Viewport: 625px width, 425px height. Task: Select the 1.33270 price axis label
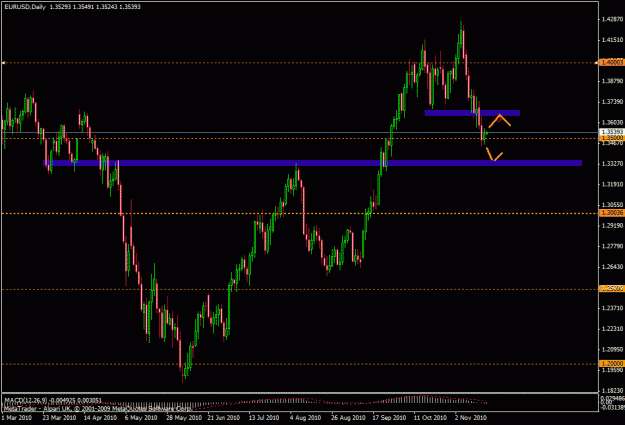[x=612, y=164]
